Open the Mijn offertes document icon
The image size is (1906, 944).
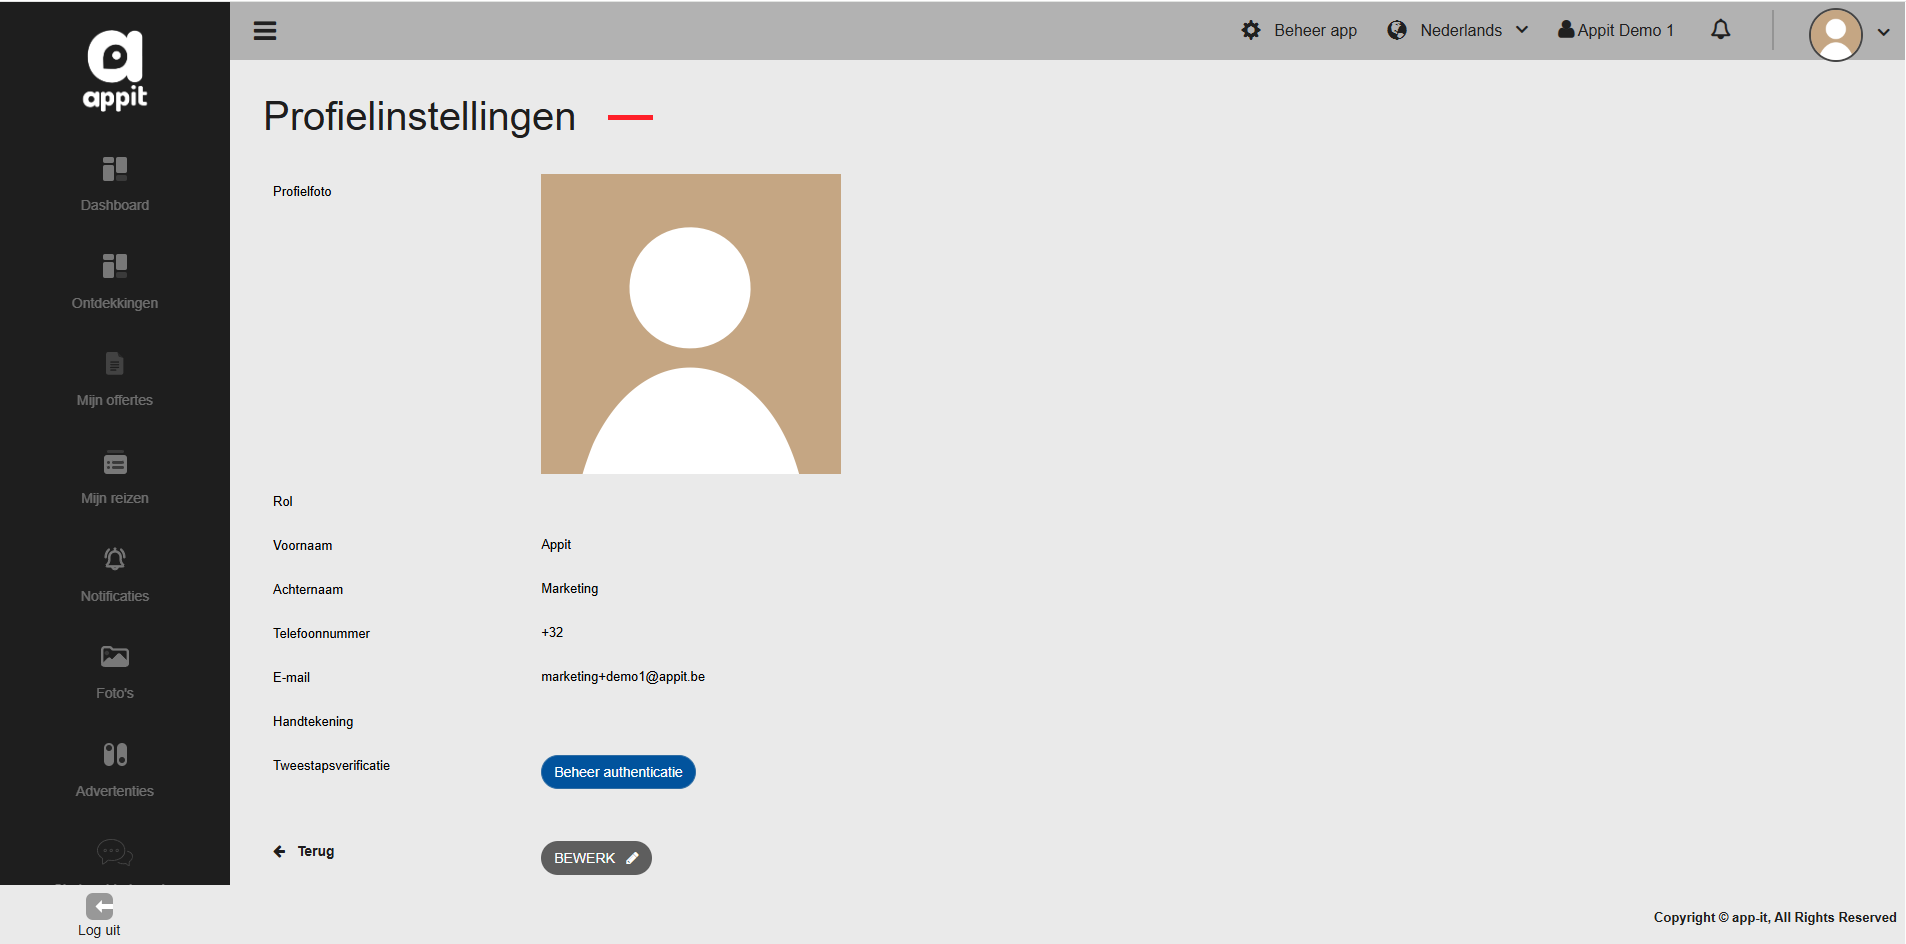(x=115, y=364)
